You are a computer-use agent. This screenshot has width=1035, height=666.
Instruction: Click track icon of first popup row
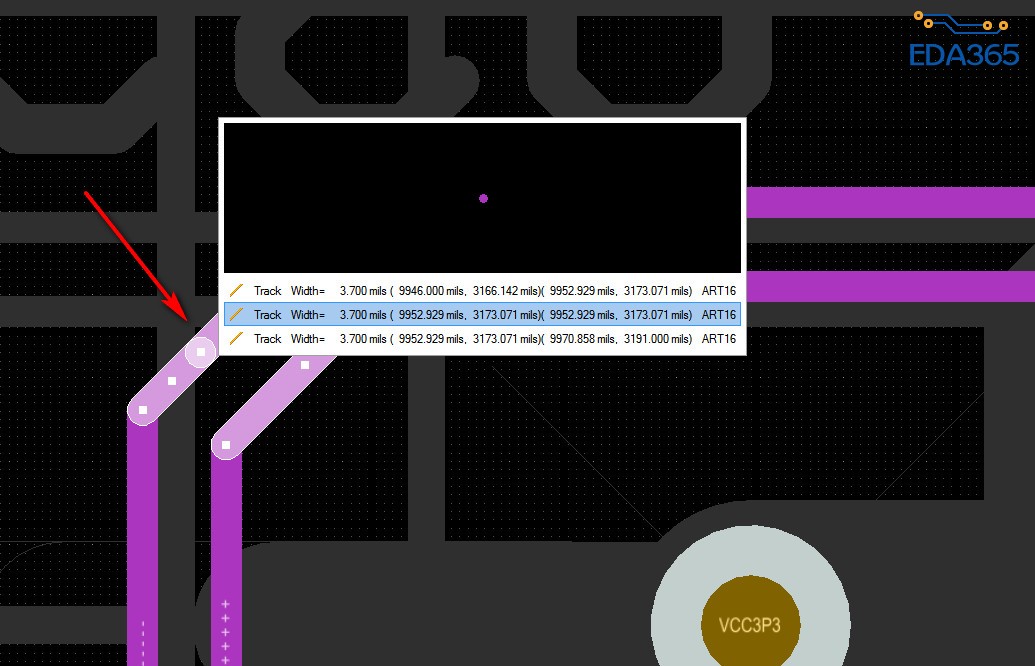[x=236, y=290]
